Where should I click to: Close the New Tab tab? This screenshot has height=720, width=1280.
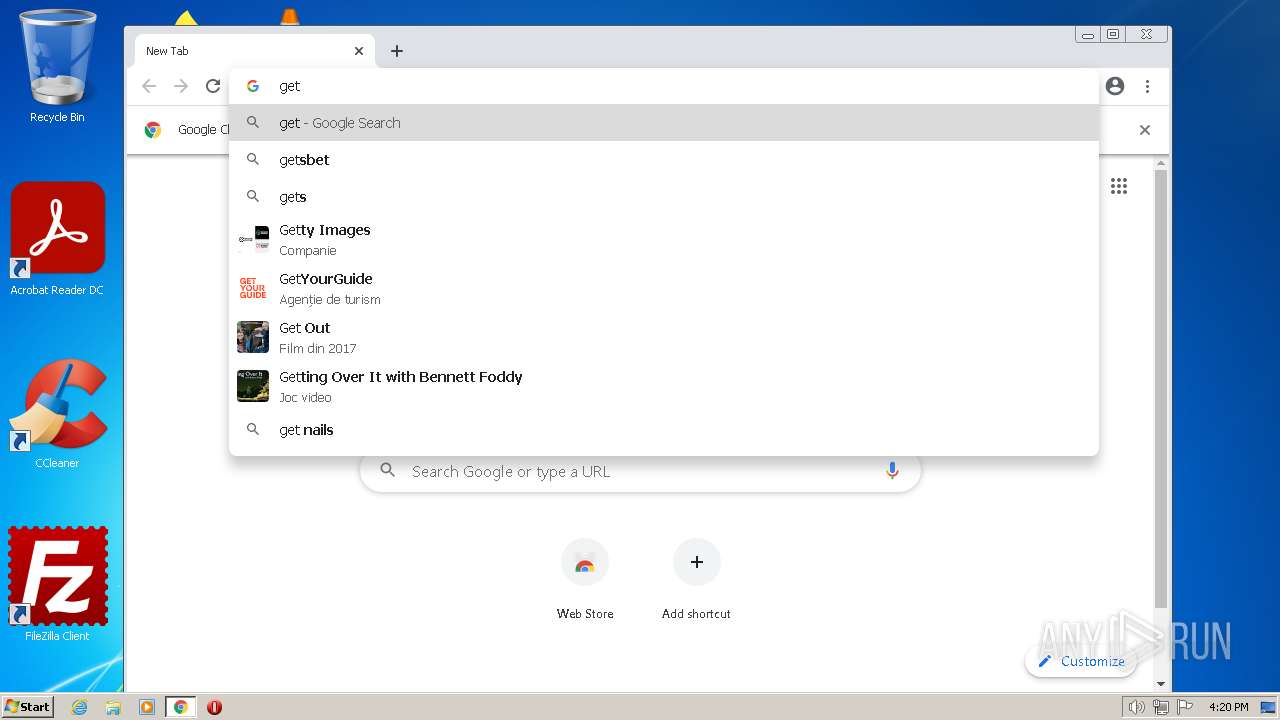pyautogui.click(x=359, y=51)
